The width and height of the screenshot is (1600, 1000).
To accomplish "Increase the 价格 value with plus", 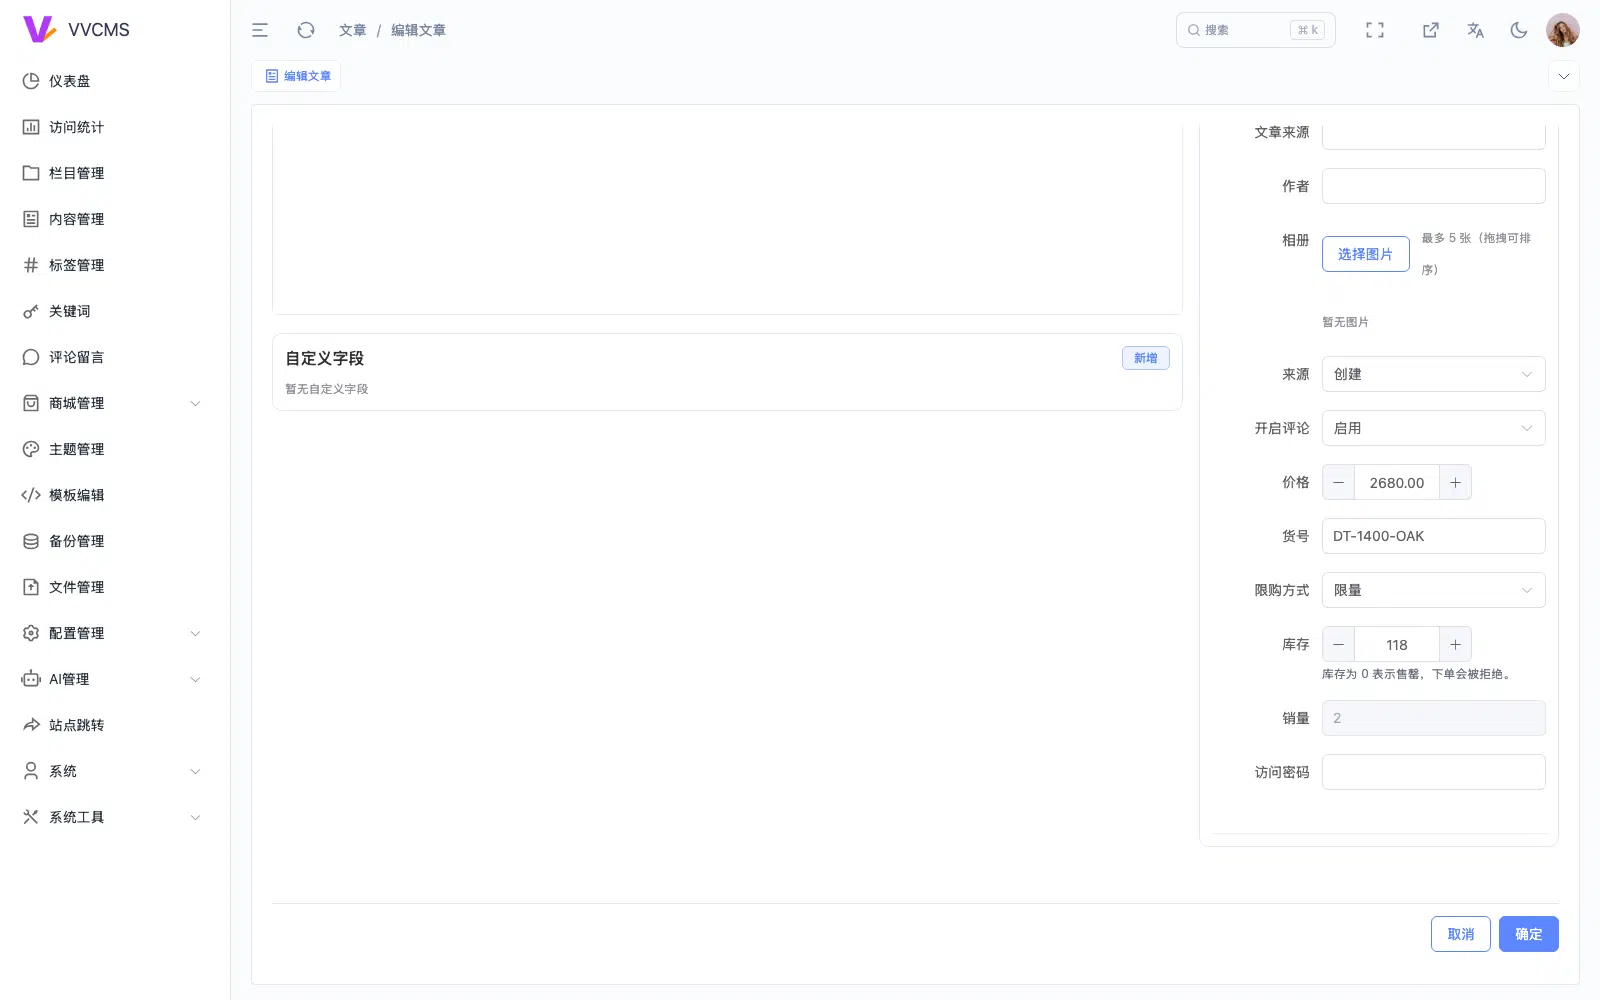I will [x=1455, y=482].
